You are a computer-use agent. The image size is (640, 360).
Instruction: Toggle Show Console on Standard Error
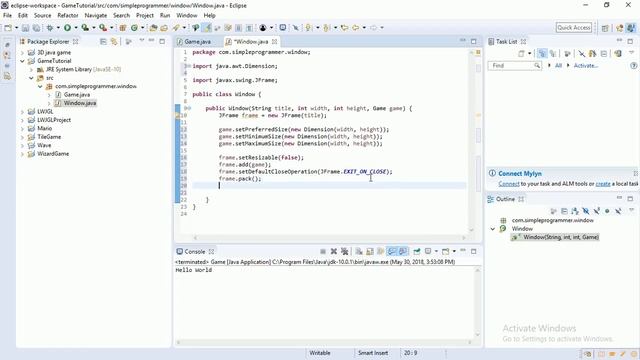[x=403, y=251]
